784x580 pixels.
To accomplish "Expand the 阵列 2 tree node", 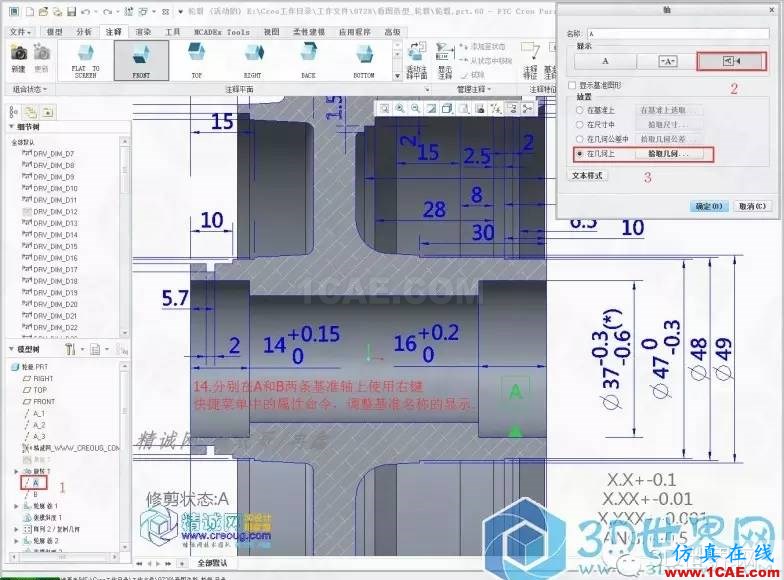I will 16,529.
